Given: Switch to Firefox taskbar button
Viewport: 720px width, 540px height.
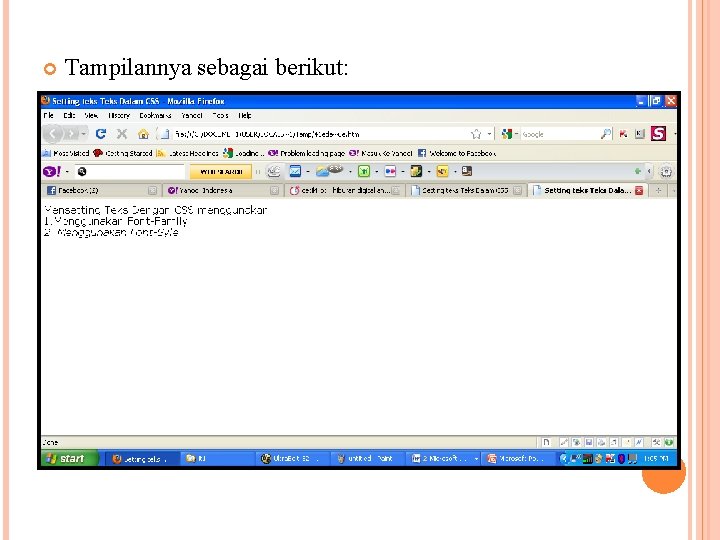Looking at the screenshot, I should [x=141, y=459].
